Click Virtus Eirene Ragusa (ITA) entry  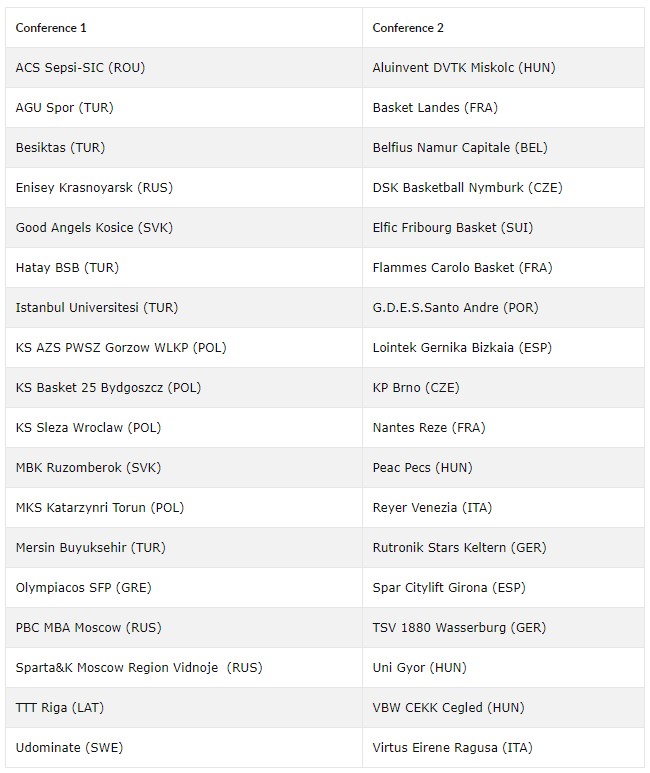pos(452,747)
